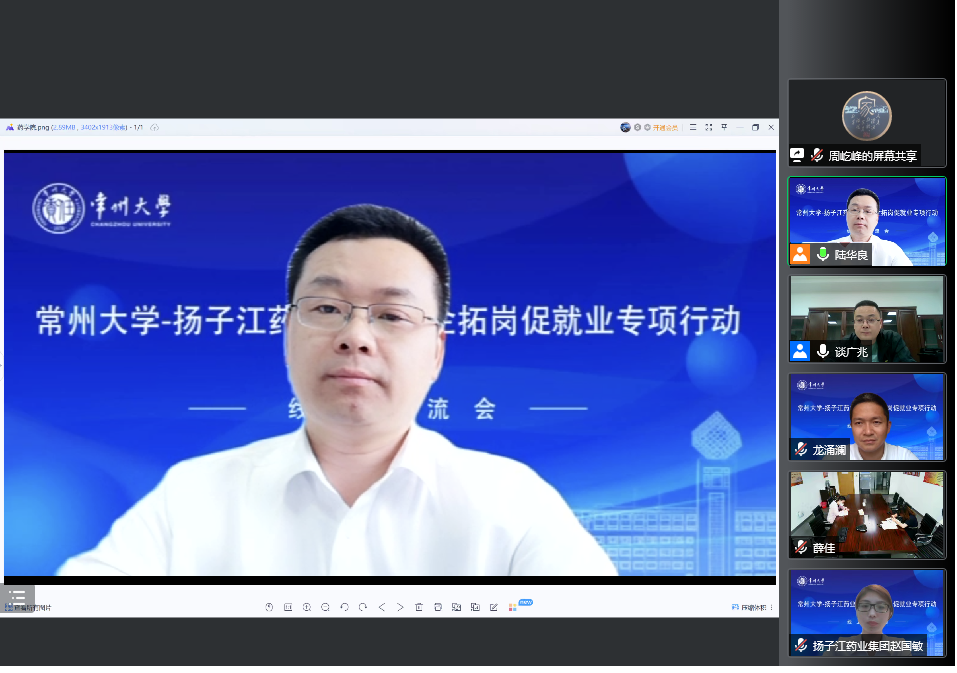Open the image viewer's three-line menu
Screen dimensions: 957x673
pos(692,127)
